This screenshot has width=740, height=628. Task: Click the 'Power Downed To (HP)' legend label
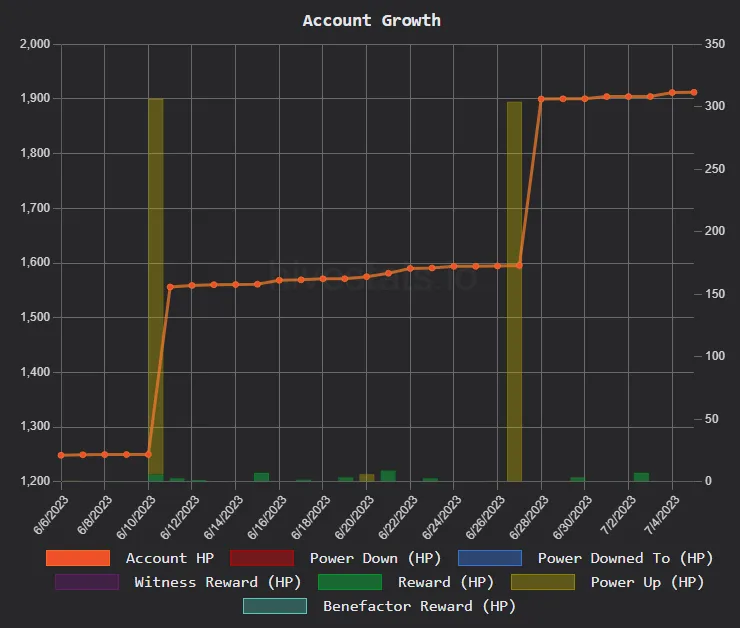625,558
